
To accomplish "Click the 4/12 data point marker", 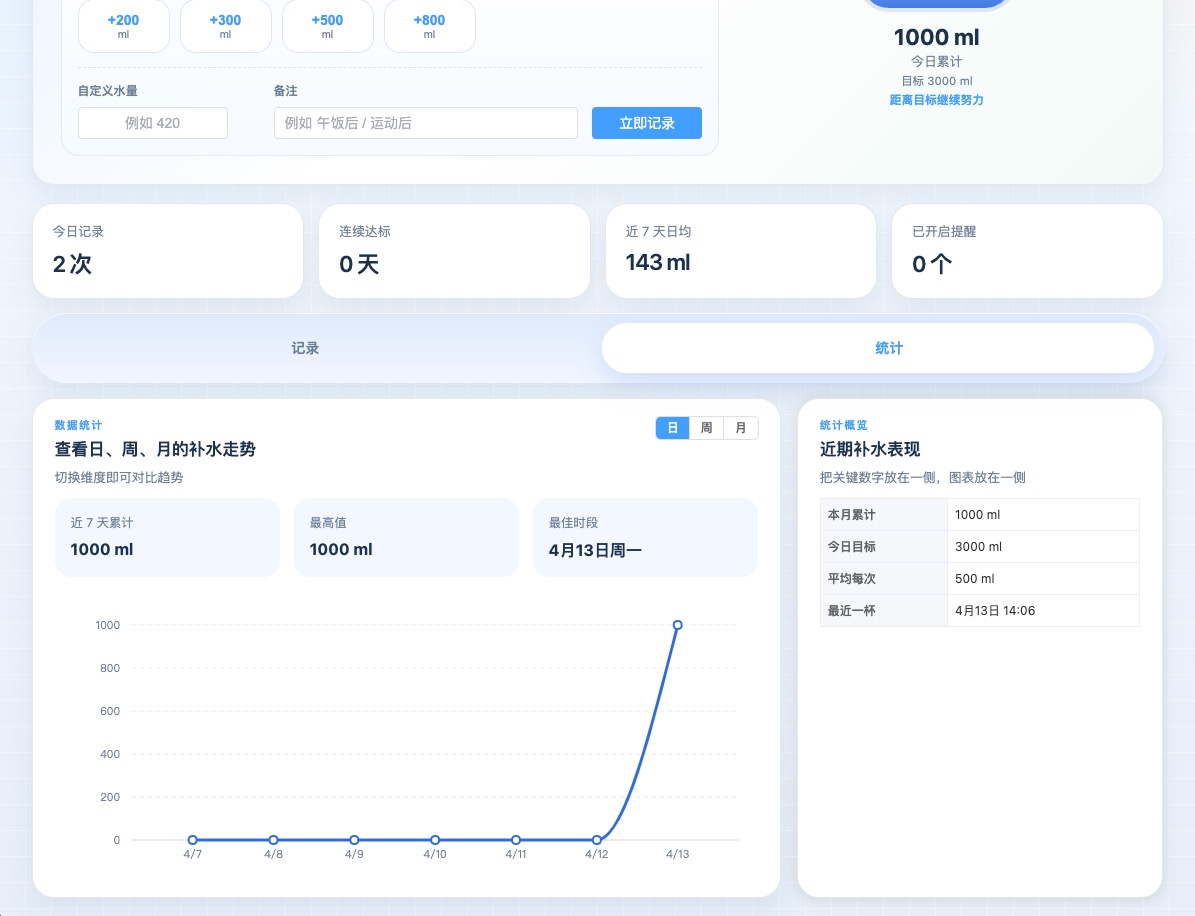I will coord(597,840).
